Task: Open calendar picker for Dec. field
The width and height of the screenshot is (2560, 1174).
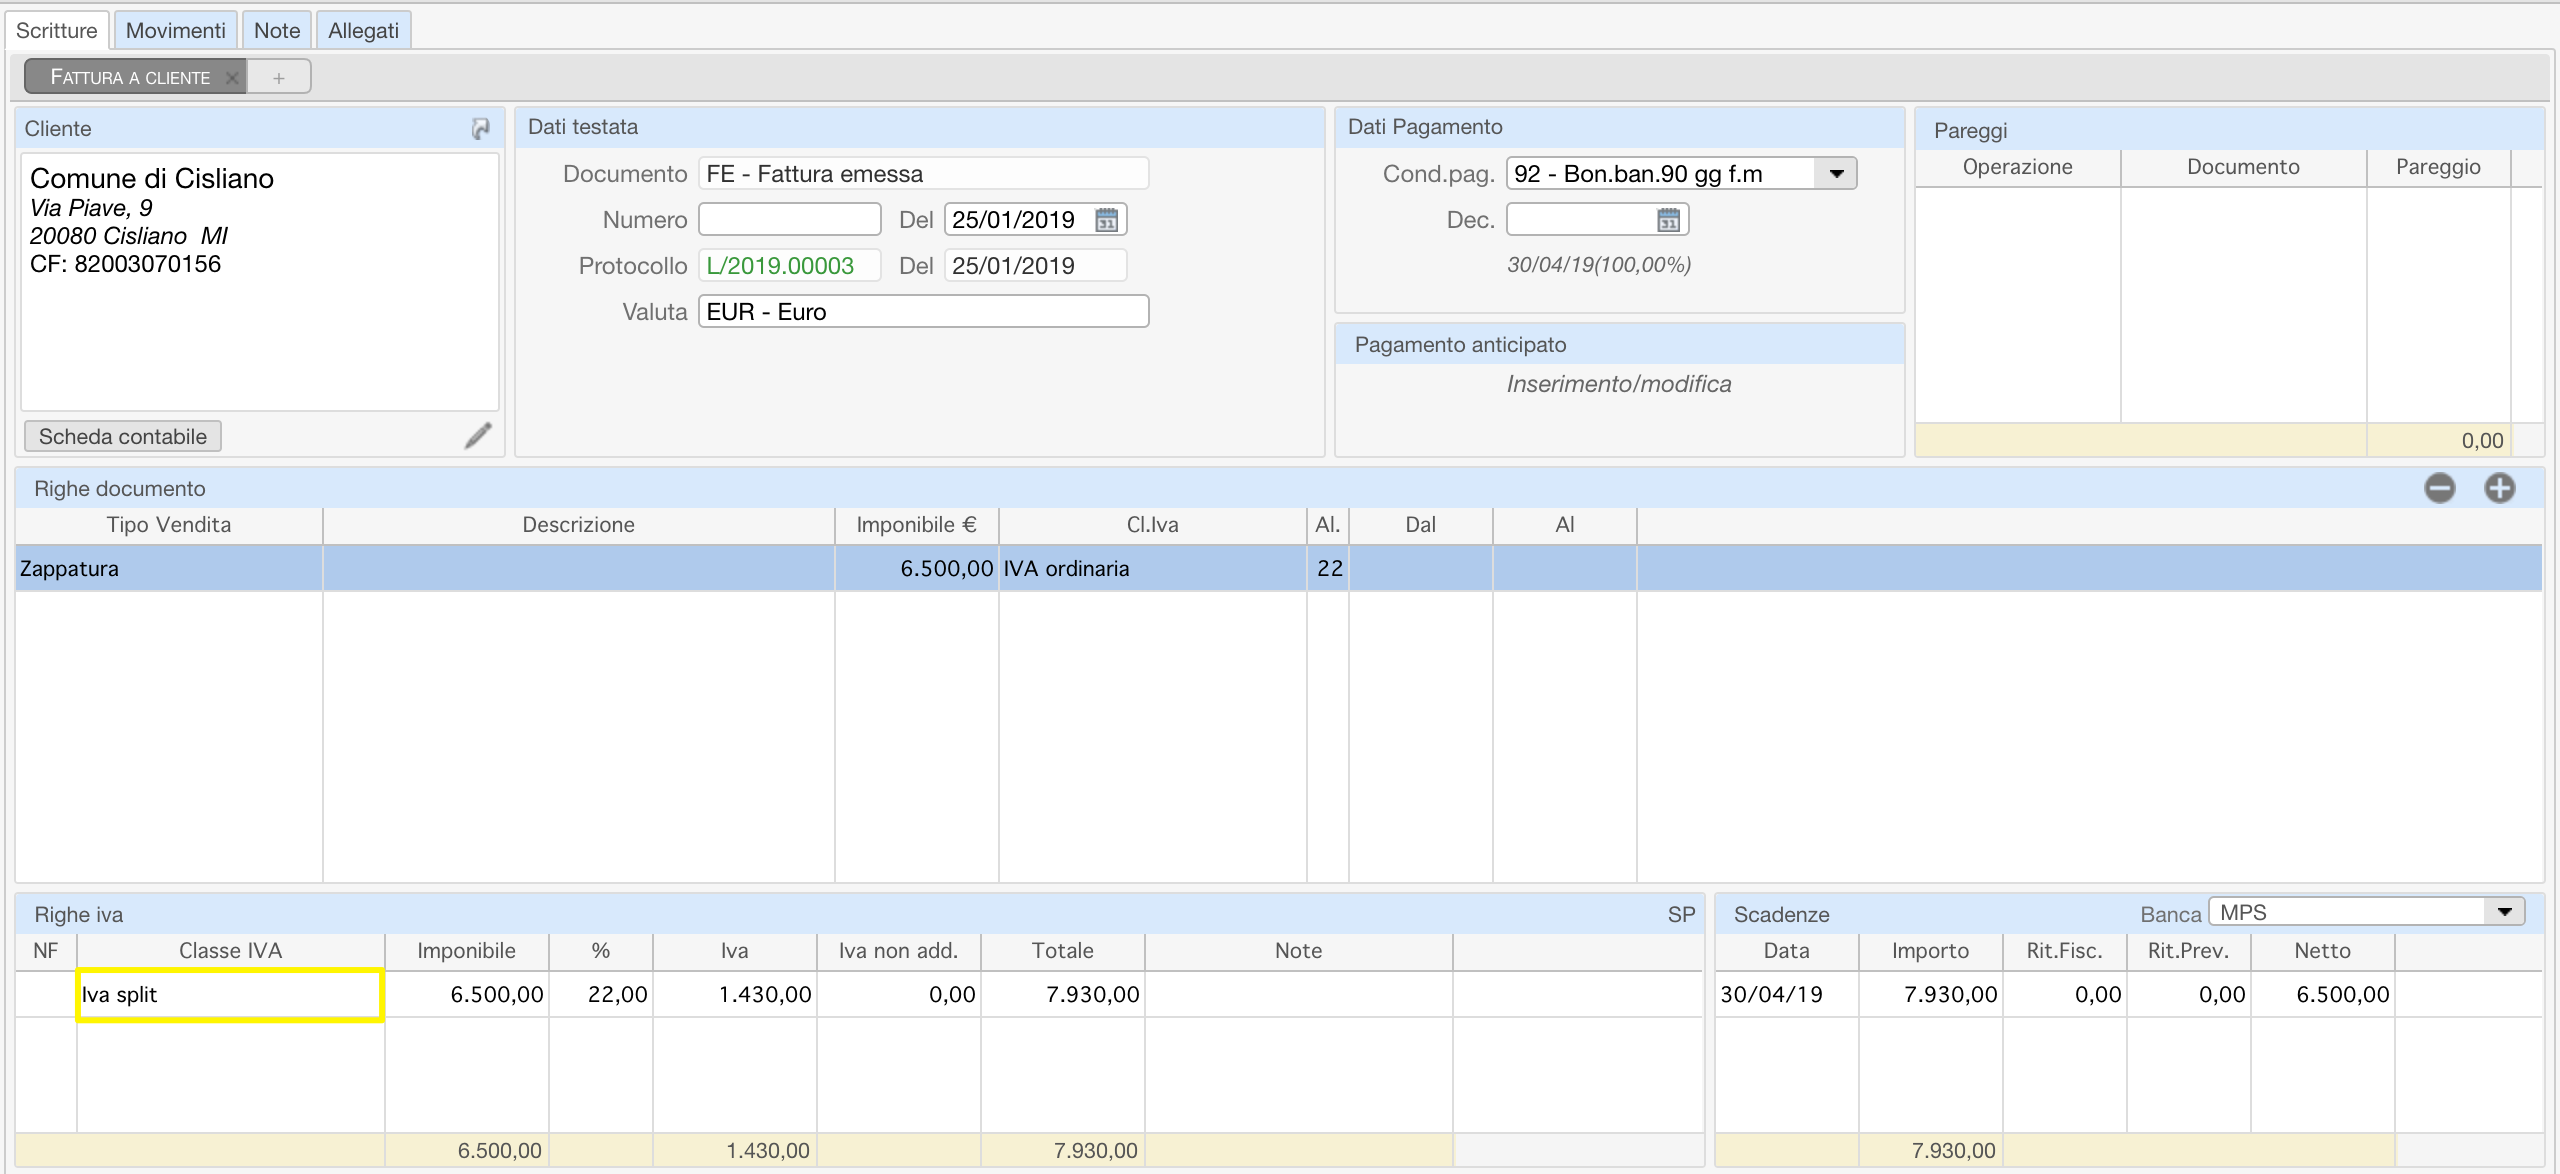Action: (x=1669, y=220)
